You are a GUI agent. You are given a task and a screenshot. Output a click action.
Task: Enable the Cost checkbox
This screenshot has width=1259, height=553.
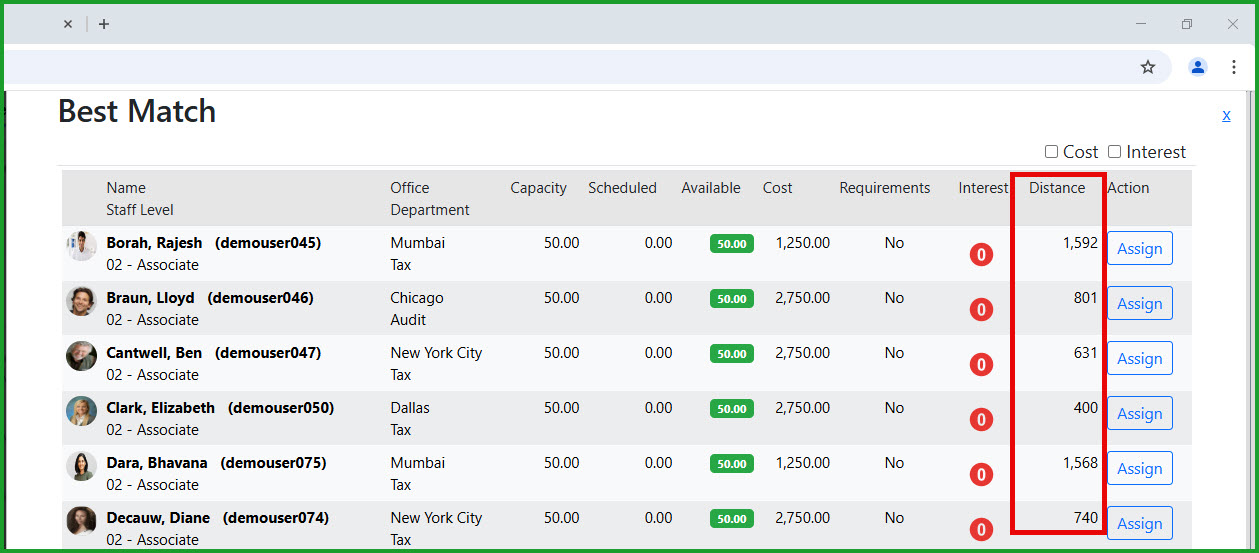click(x=1051, y=152)
